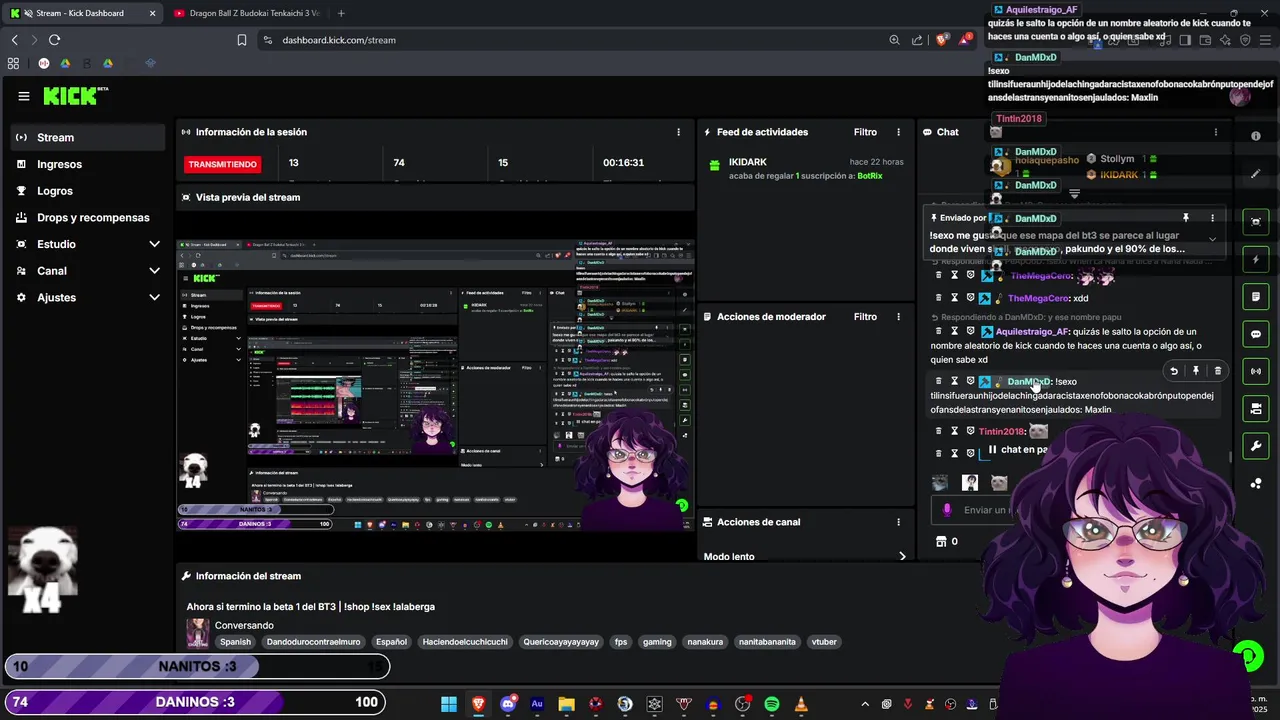Click the screen capture icon in right toolbar

tap(1256, 221)
